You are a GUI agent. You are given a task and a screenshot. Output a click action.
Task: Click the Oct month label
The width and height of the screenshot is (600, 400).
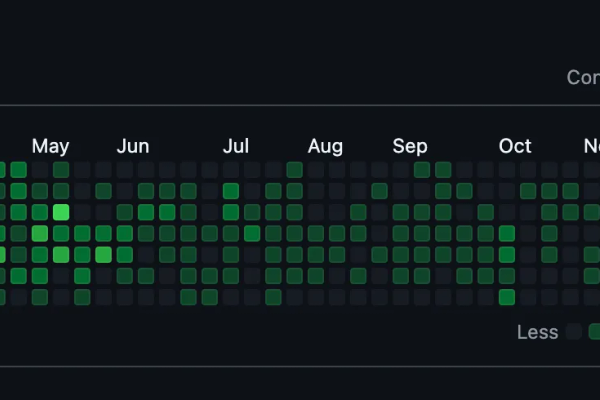pos(515,146)
